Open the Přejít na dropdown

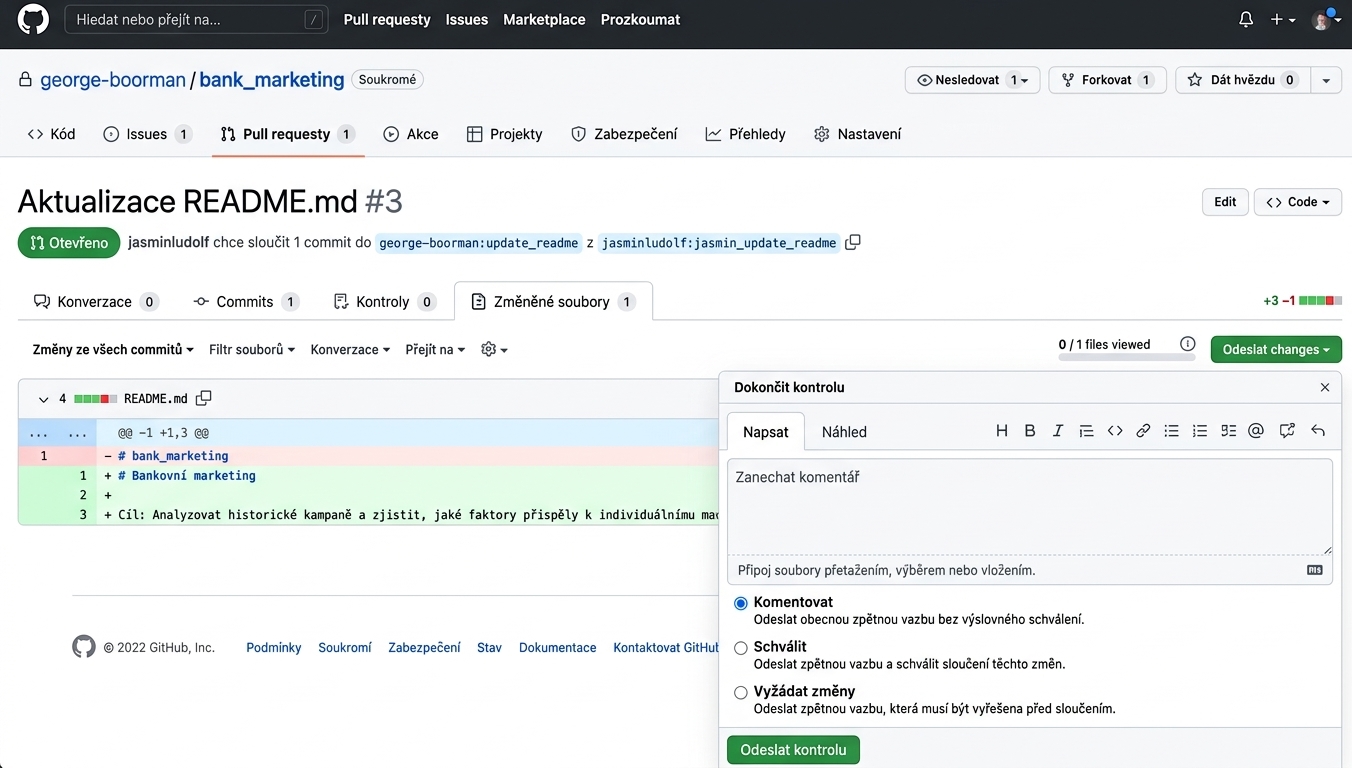point(435,349)
